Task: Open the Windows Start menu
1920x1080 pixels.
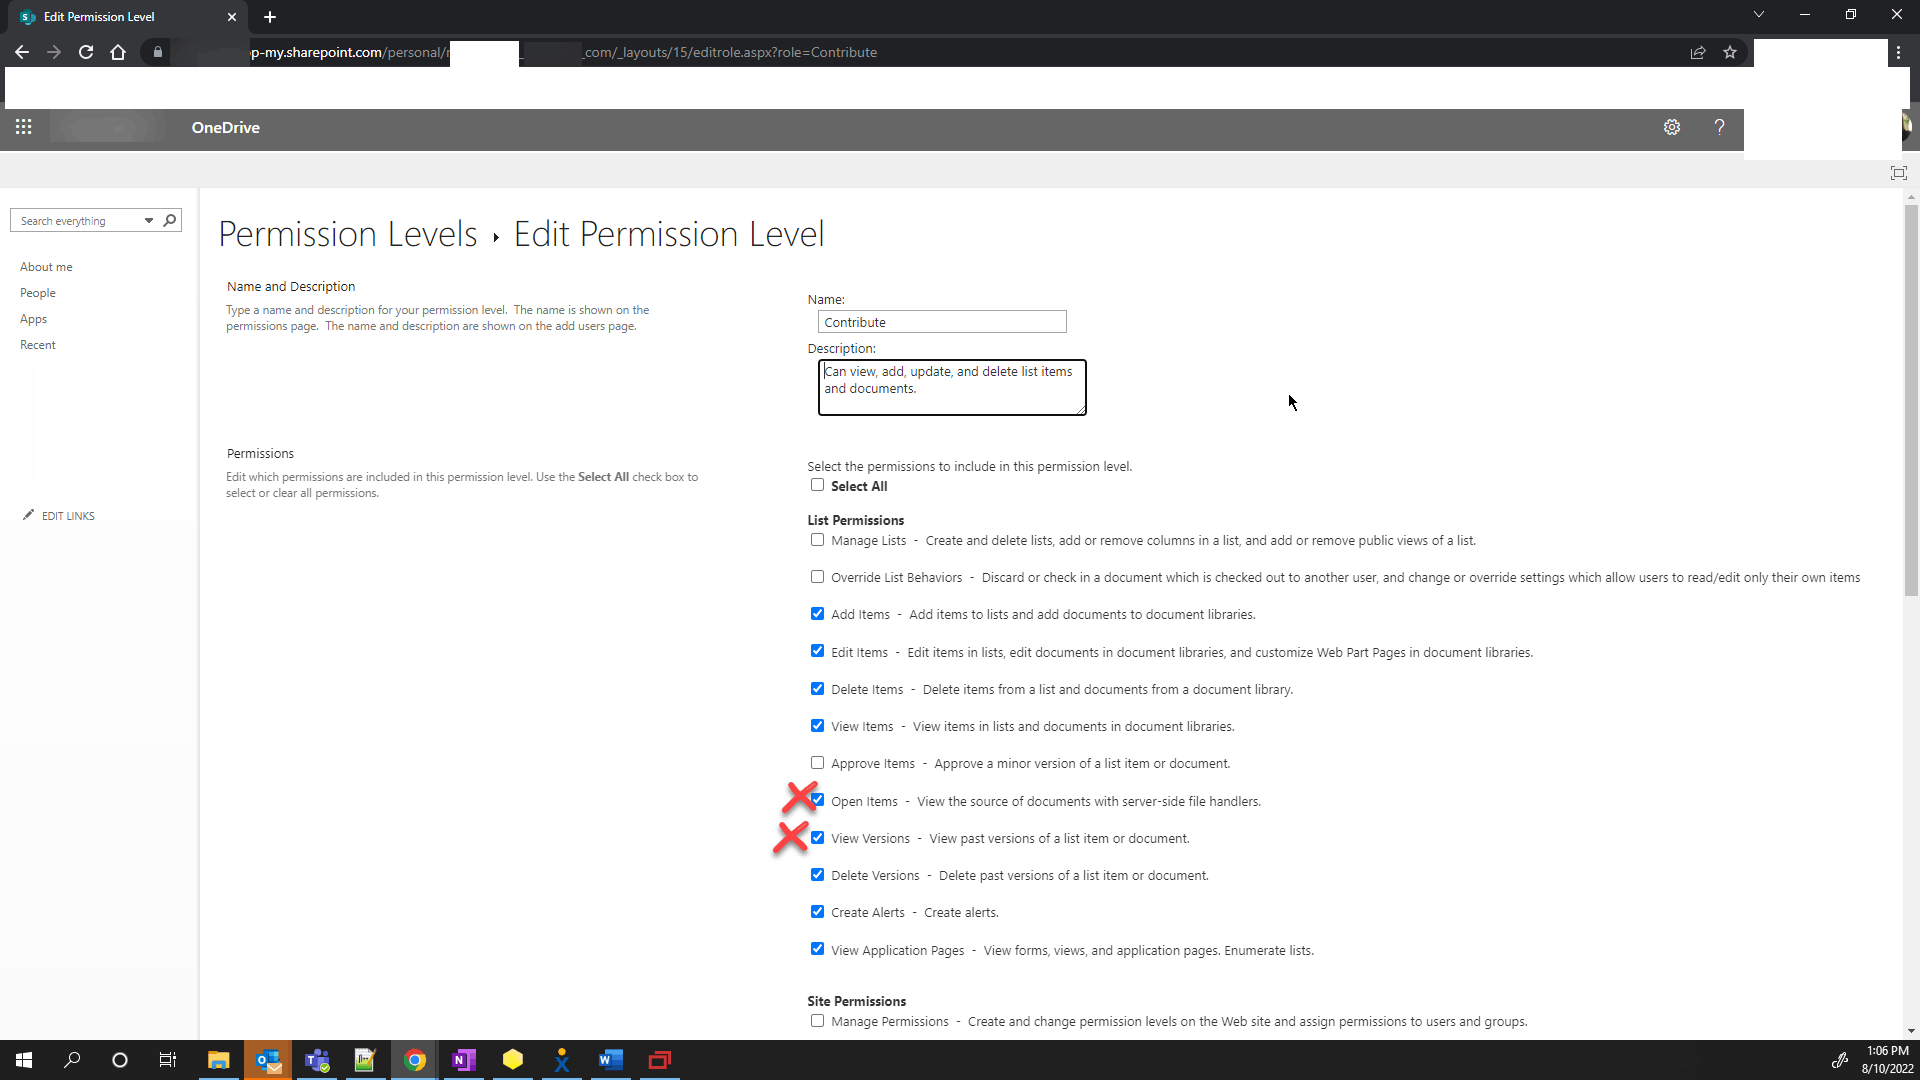Action: (x=24, y=1060)
